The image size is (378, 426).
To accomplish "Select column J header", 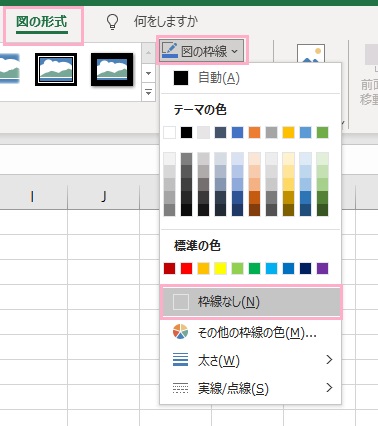I will click(103, 197).
